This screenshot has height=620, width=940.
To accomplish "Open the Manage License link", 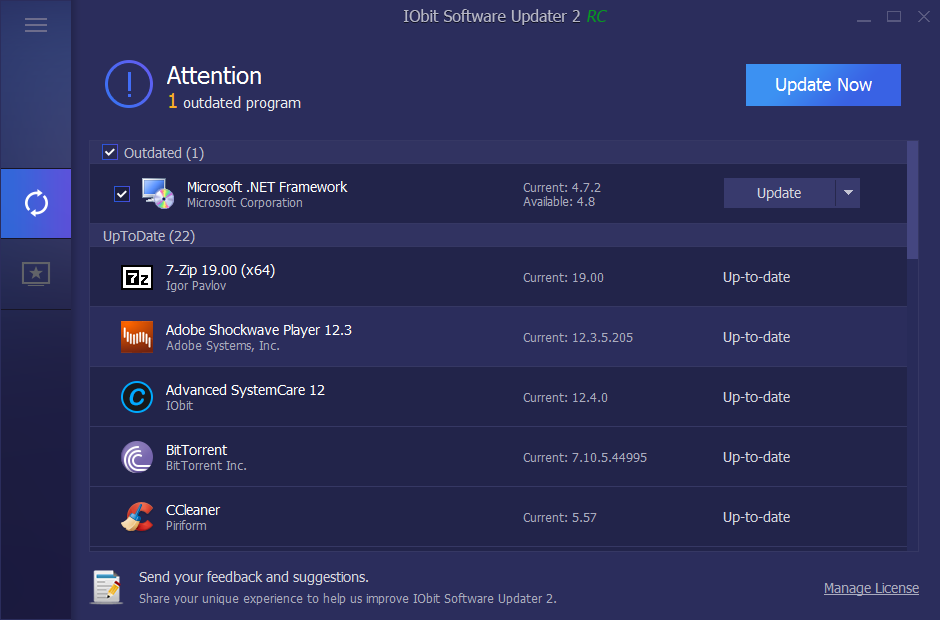I will [x=871, y=588].
